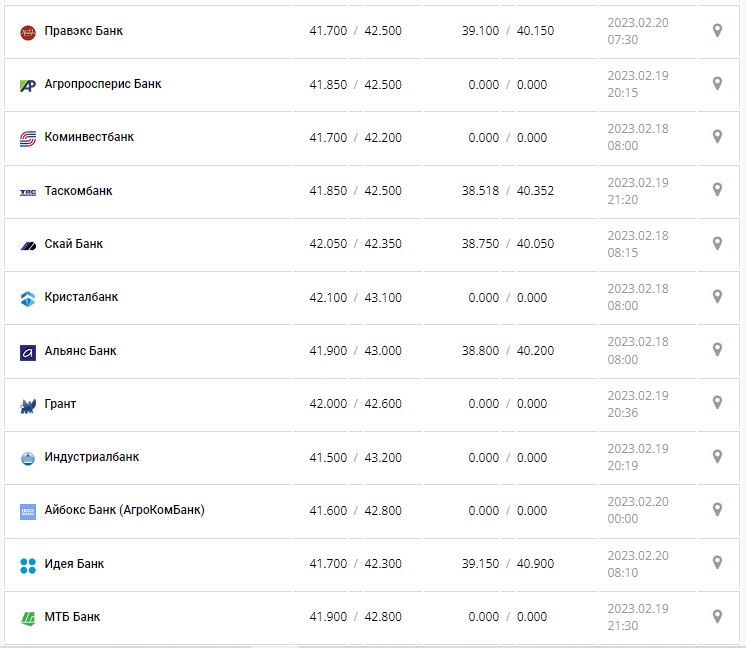Click the map pin beside Скай Банк

717,244
